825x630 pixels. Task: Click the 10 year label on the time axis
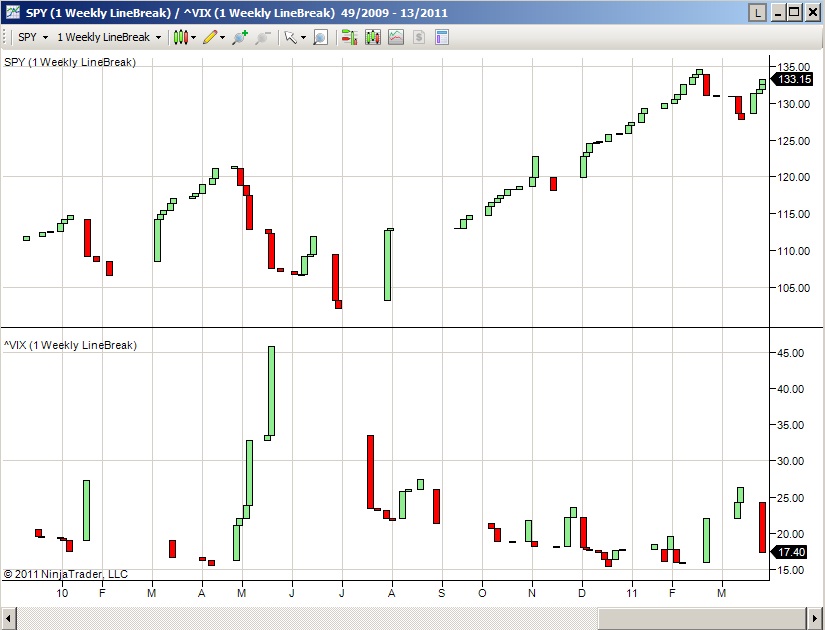tap(62, 593)
